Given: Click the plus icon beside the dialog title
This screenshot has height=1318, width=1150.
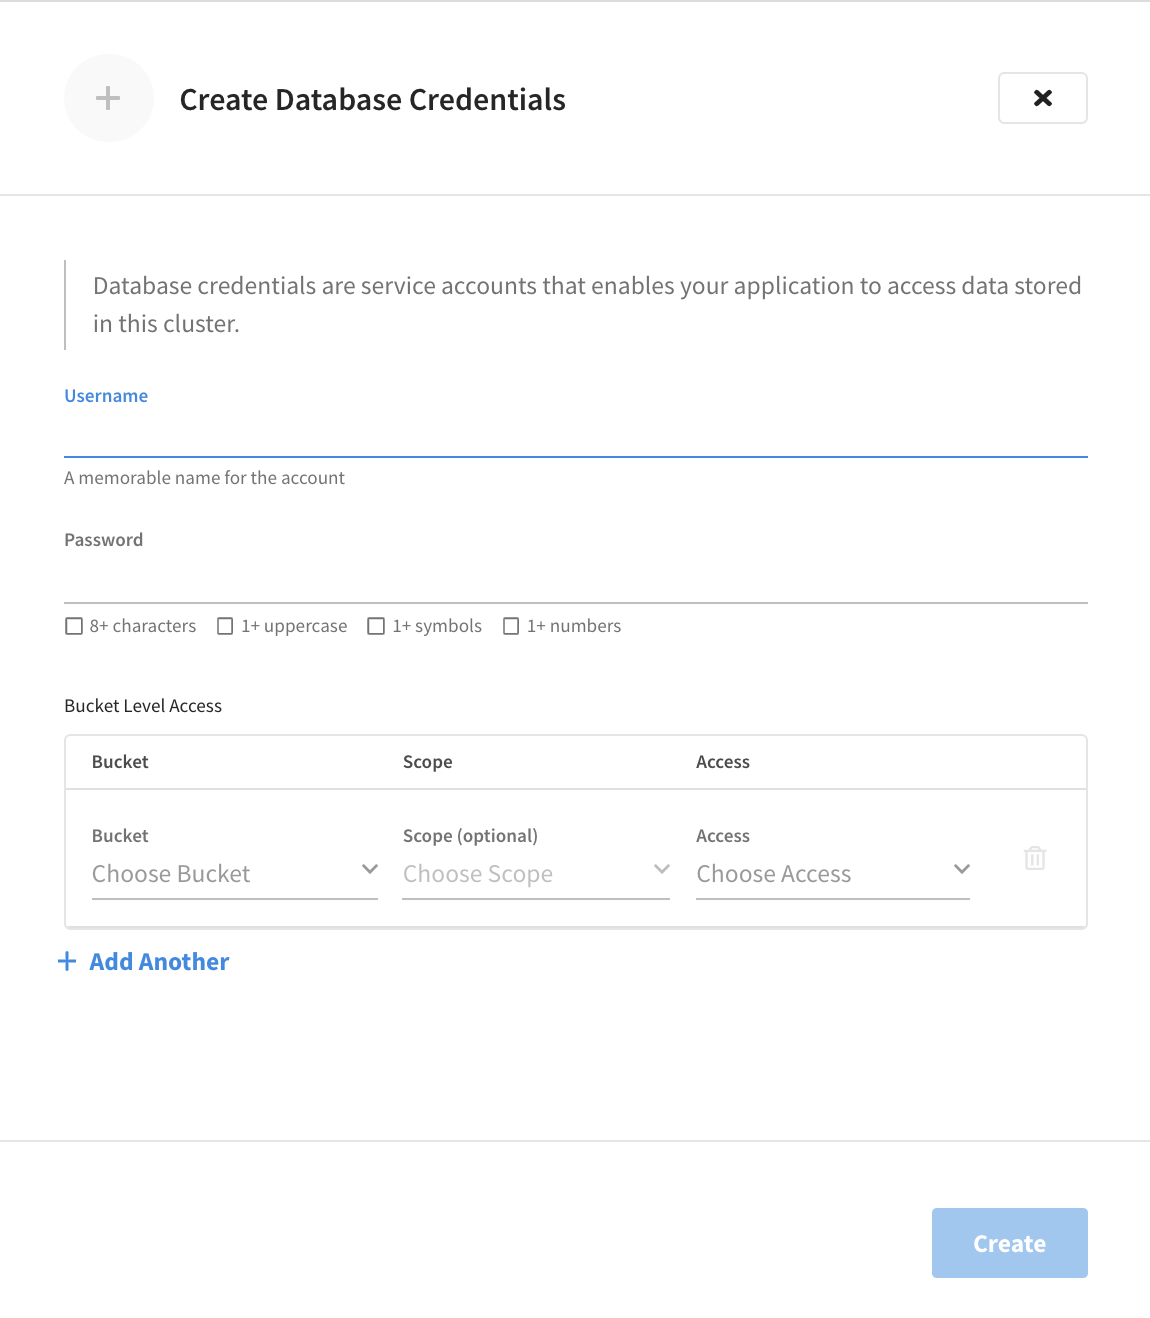Looking at the screenshot, I should click(108, 98).
